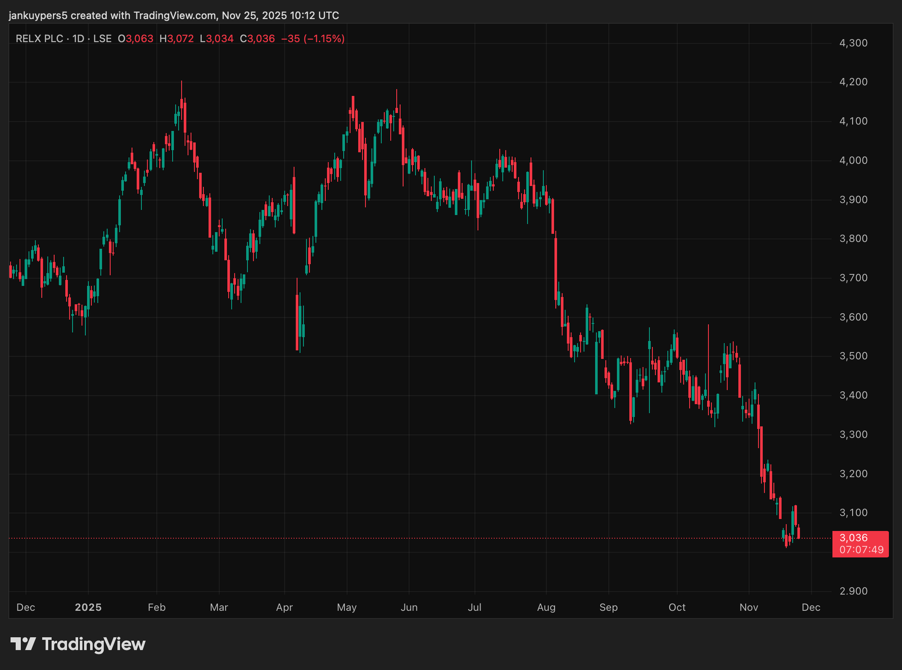Click the 3,900 price axis label

pyautogui.click(x=853, y=200)
